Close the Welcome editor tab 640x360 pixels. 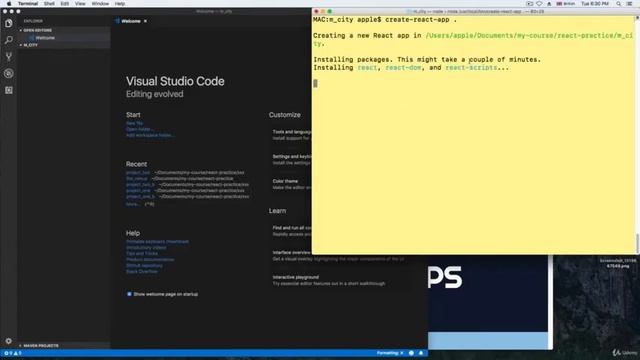pos(145,21)
